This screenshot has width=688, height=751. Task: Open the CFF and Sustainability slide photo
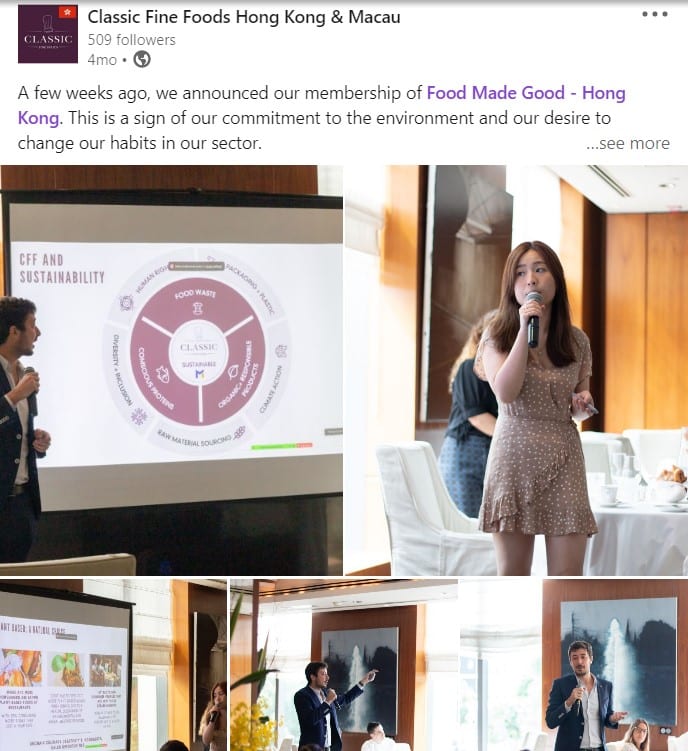coord(171,370)
